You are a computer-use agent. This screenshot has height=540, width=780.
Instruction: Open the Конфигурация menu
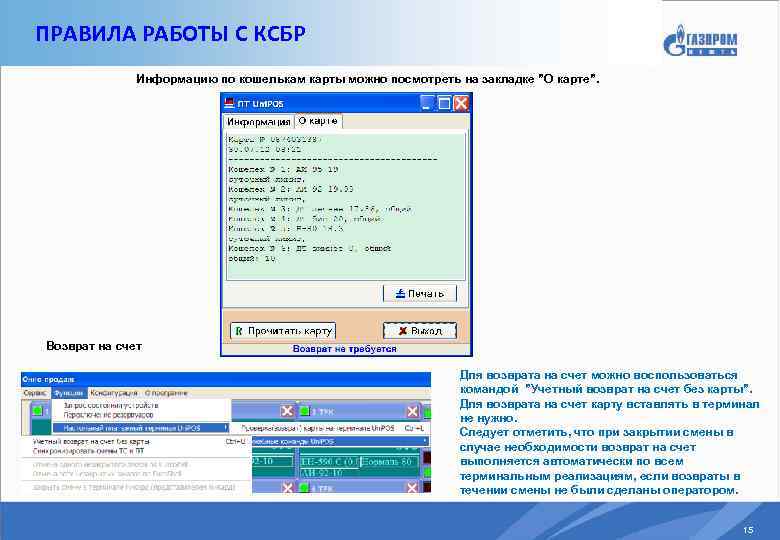coord(113,393)
